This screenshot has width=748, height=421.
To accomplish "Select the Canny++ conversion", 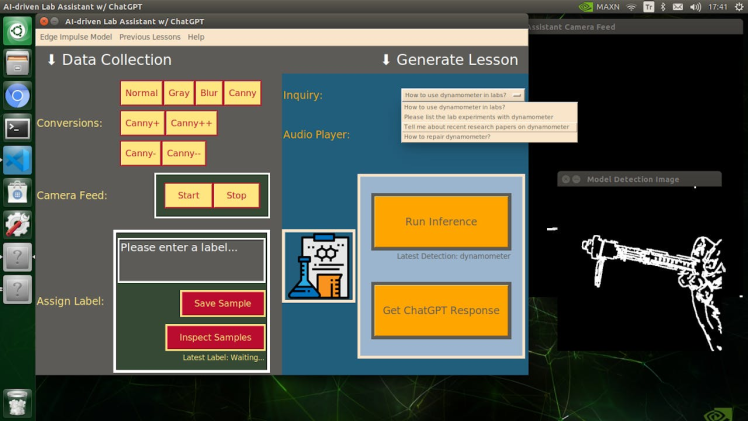I will [x=191, y=123].
